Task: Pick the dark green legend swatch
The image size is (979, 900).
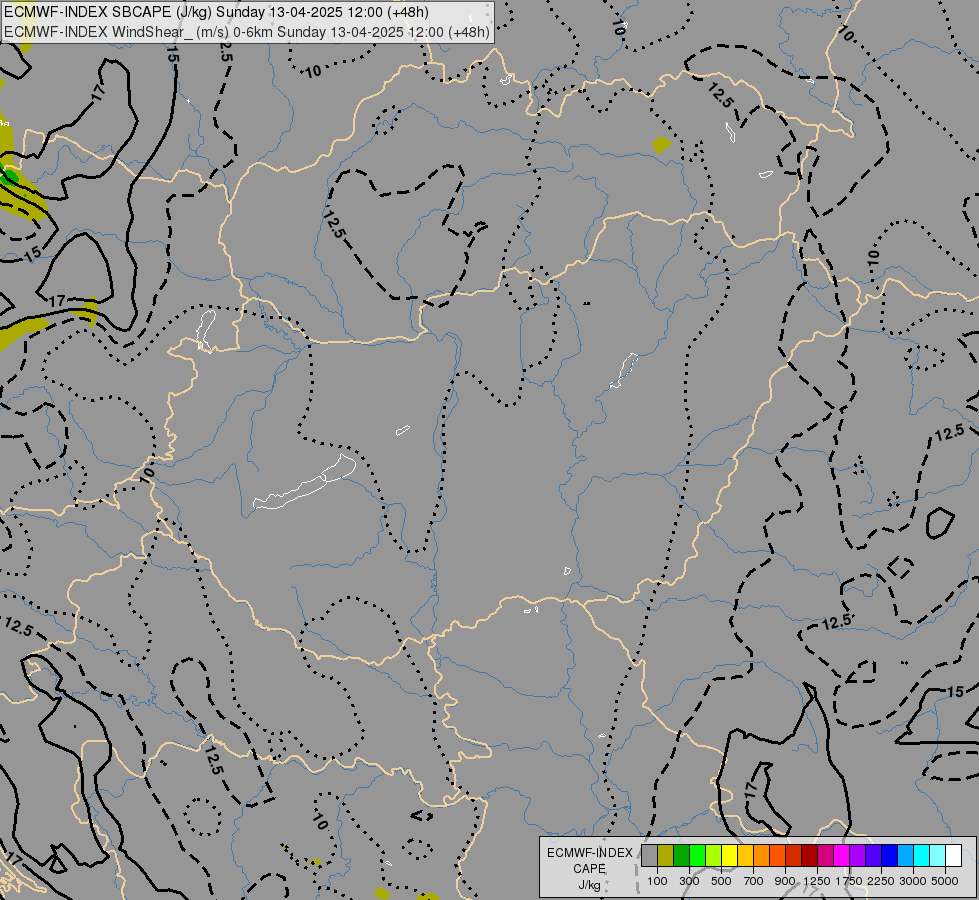Action: [x=681, y=855]
